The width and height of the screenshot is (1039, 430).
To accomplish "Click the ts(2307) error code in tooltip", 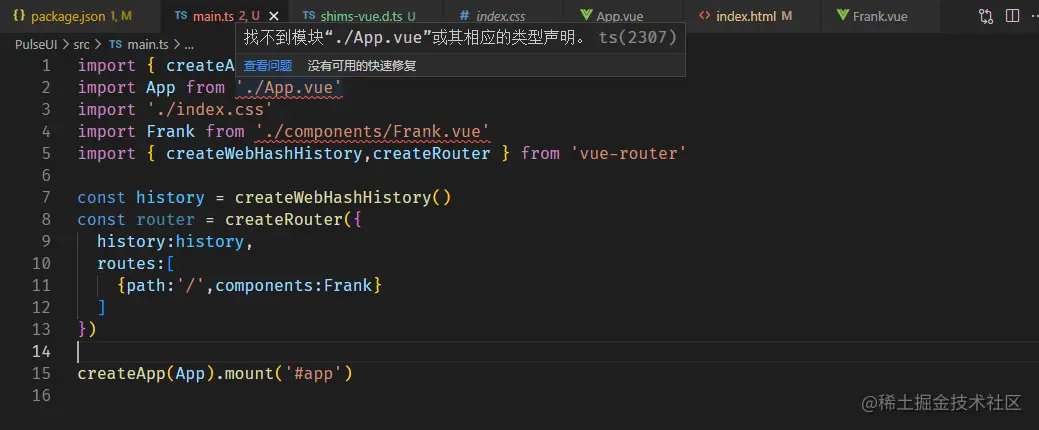I will (637, 38).
